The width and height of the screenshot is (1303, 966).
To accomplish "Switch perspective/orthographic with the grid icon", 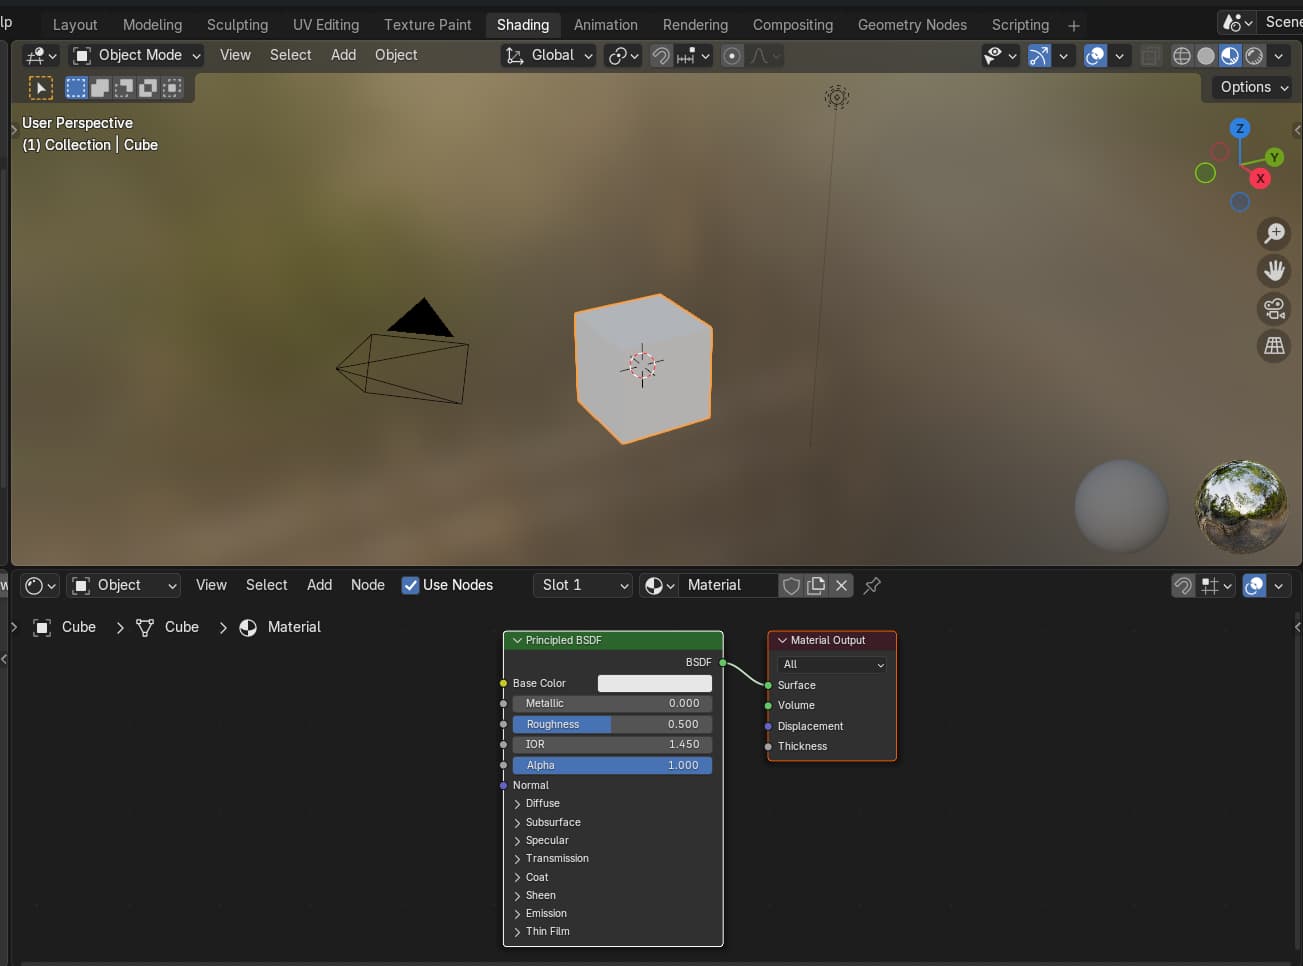I will (x=1274, y=346).
